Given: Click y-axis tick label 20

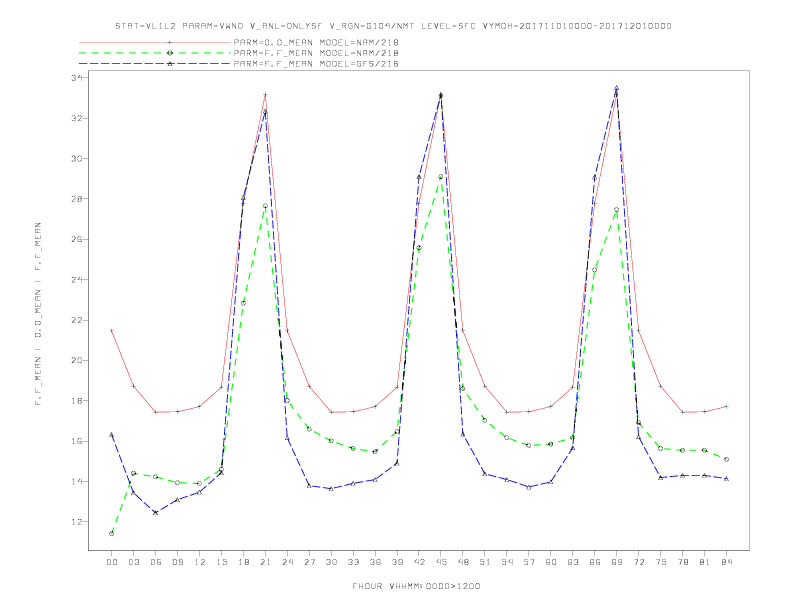Looking at the screenshot, I should [77, 361].
